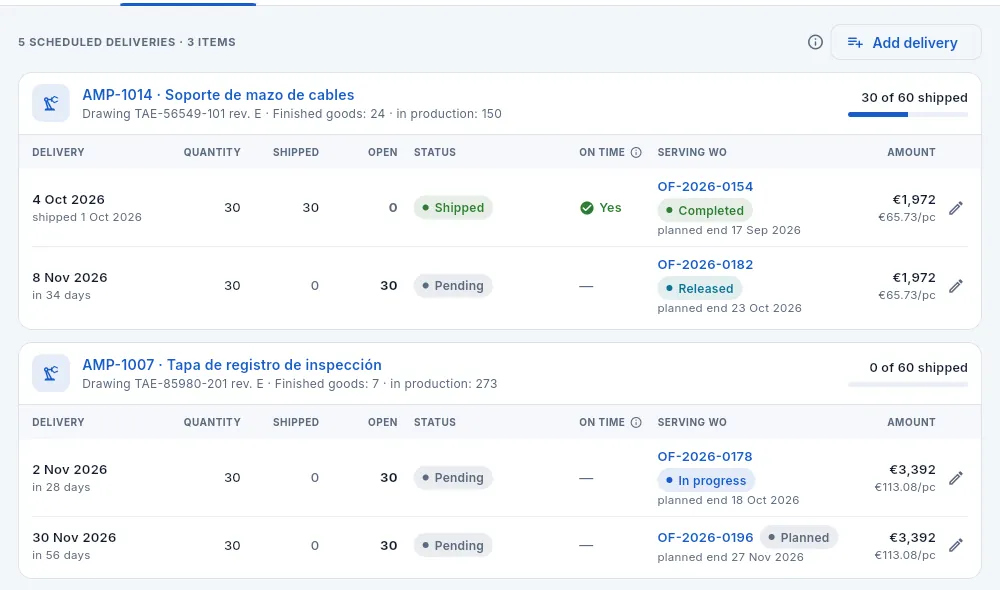Click the '30 of 60 shipped' label
This screenshot has width=1000, height=590.
click(915, 98)
